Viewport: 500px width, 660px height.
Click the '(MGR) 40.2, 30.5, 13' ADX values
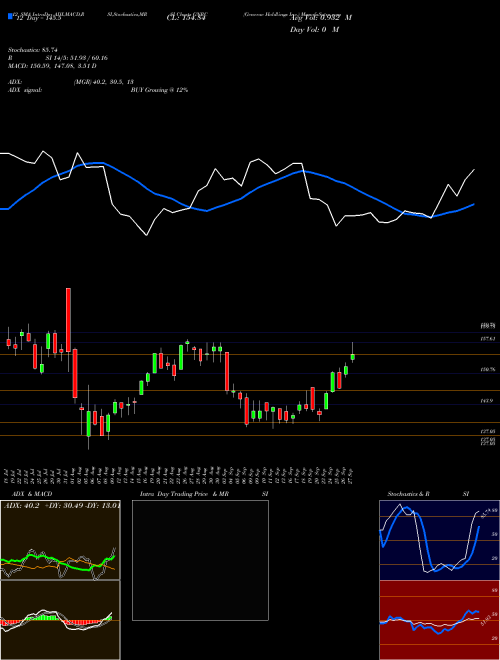103,82
